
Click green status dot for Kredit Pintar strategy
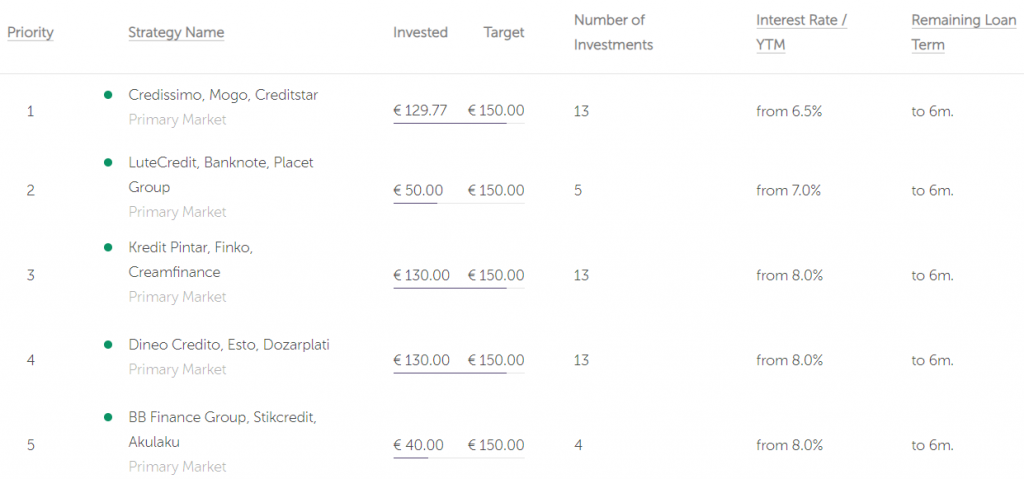[108, 247]
